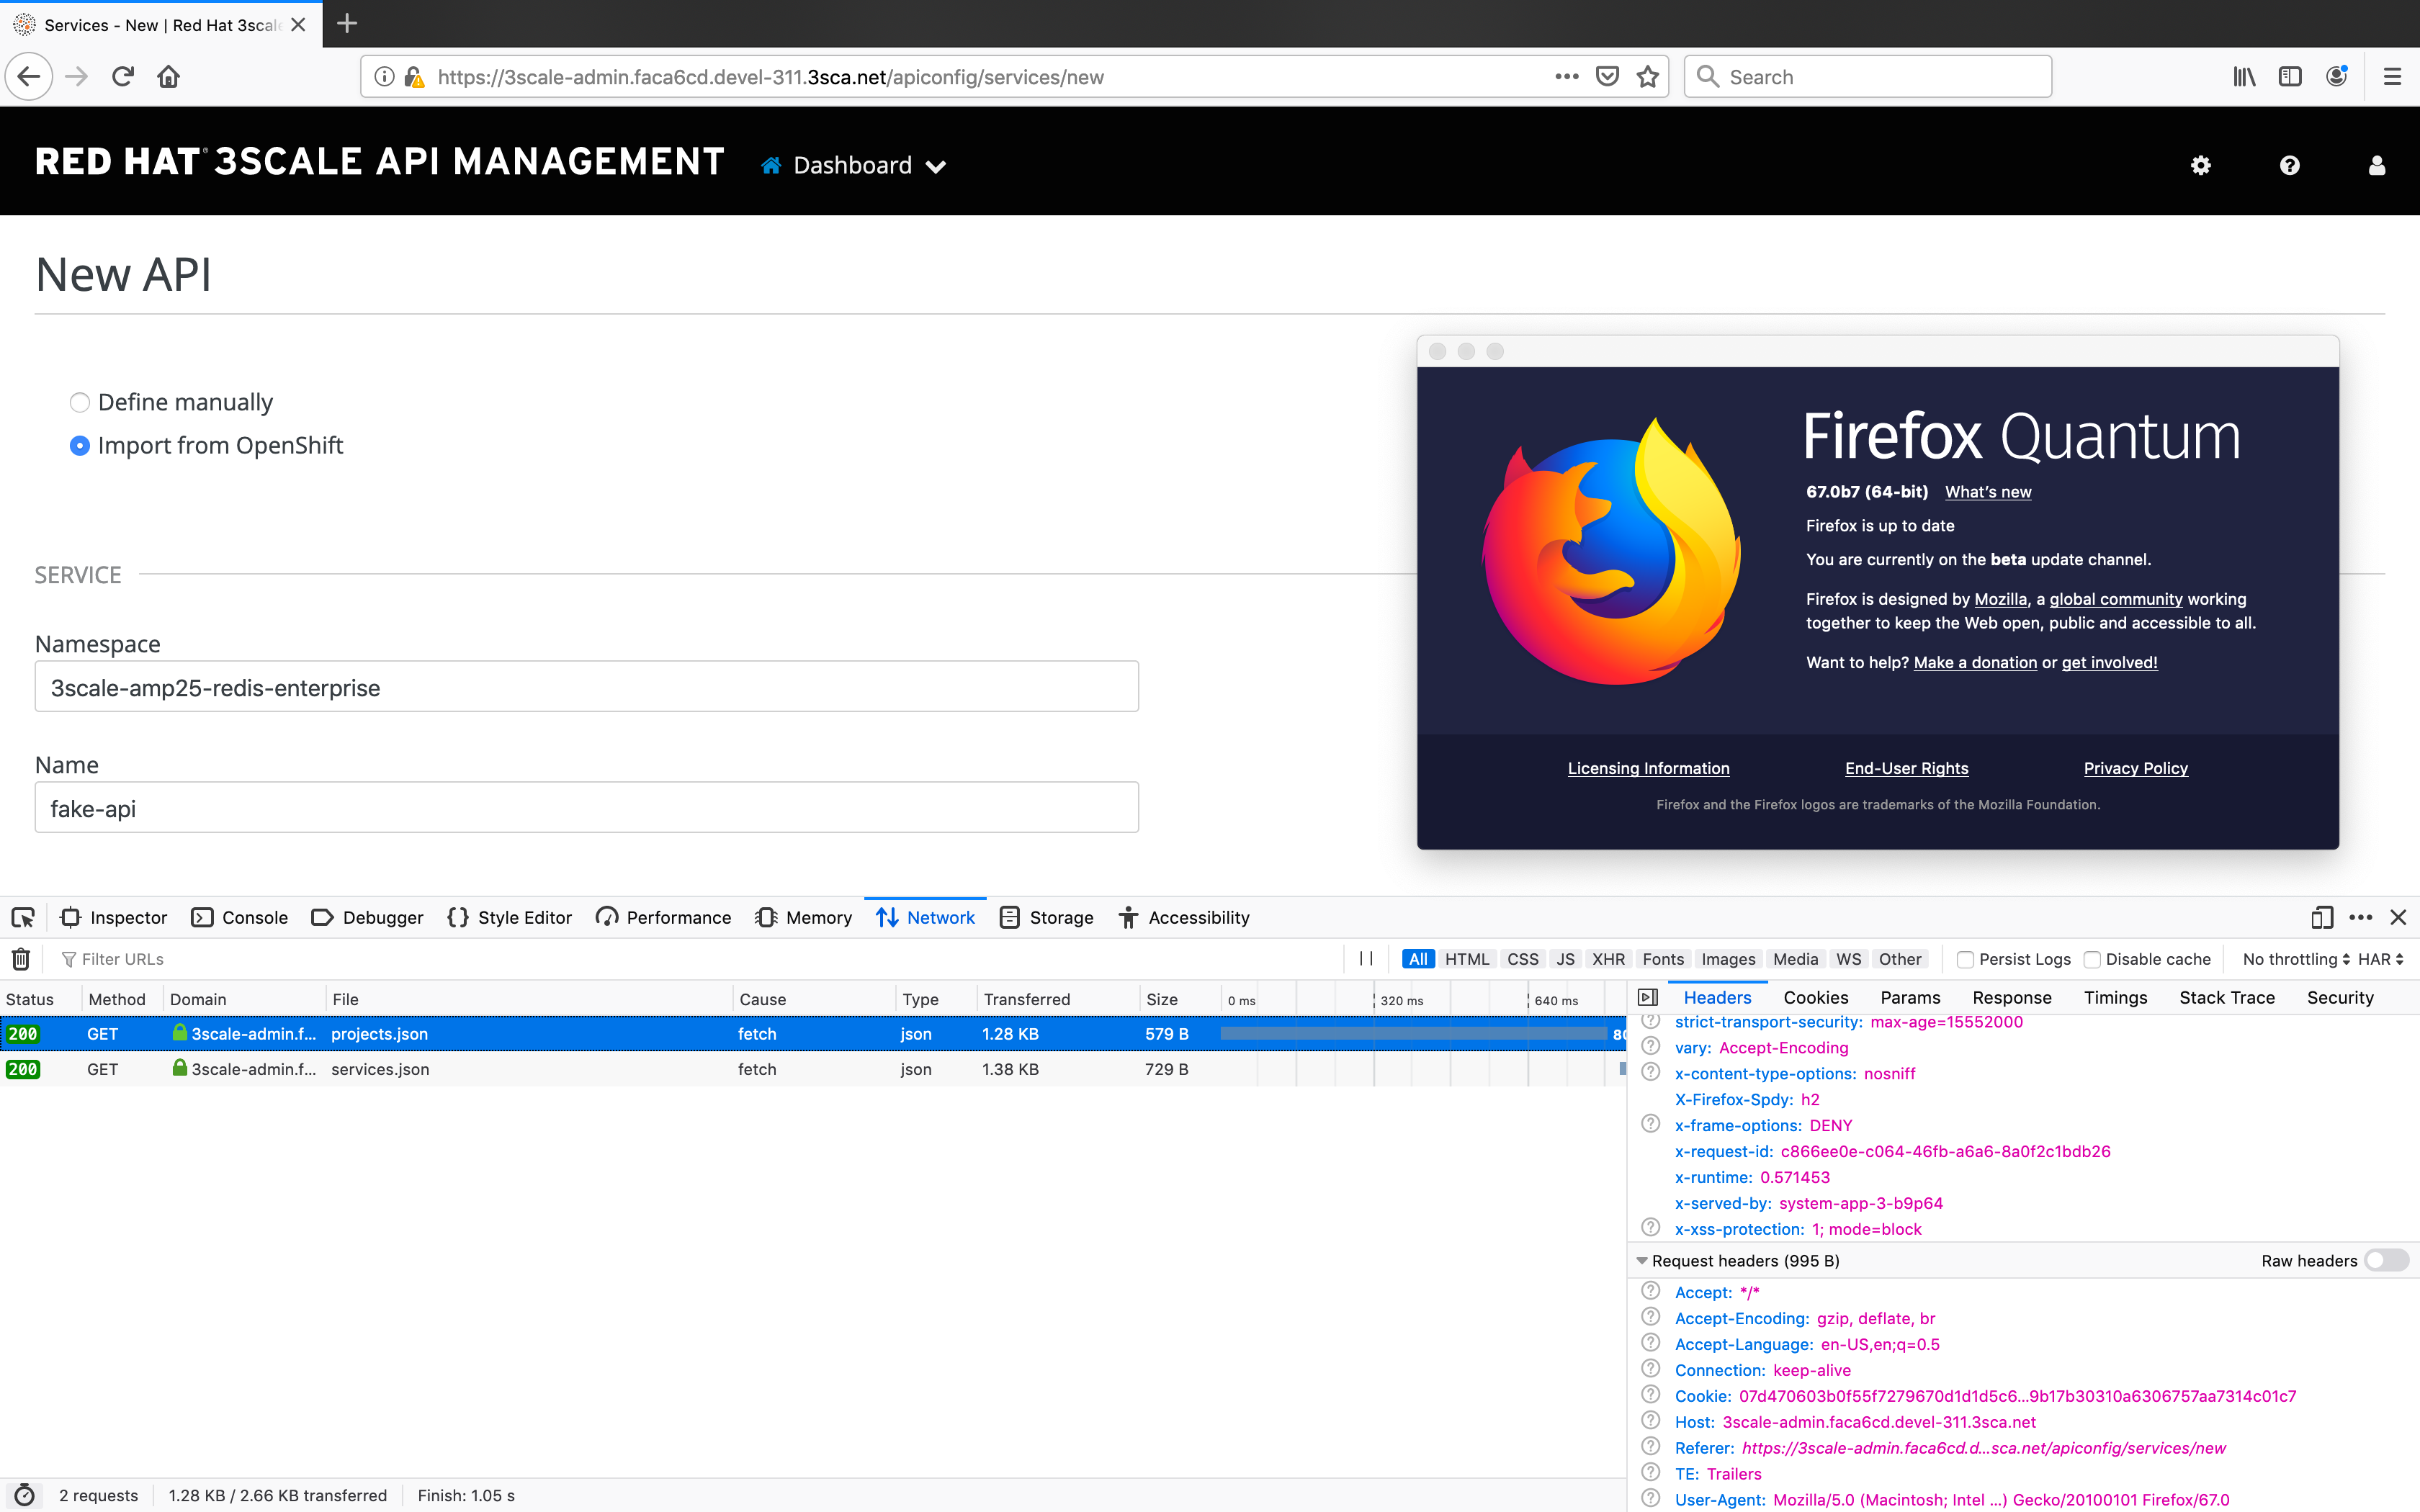Collapse Request headers section
The width and height of the screenshot is (2420, 1512).
click(x=1642, y=1260)
